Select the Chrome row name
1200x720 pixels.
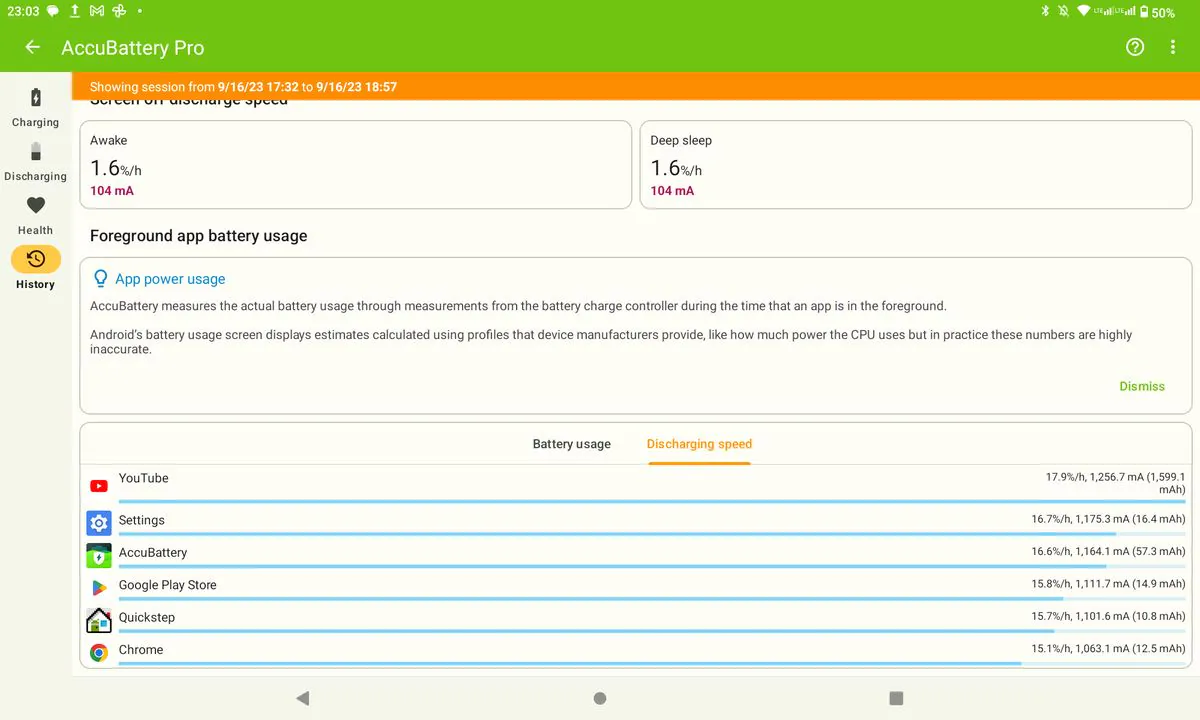click(141, 649)
